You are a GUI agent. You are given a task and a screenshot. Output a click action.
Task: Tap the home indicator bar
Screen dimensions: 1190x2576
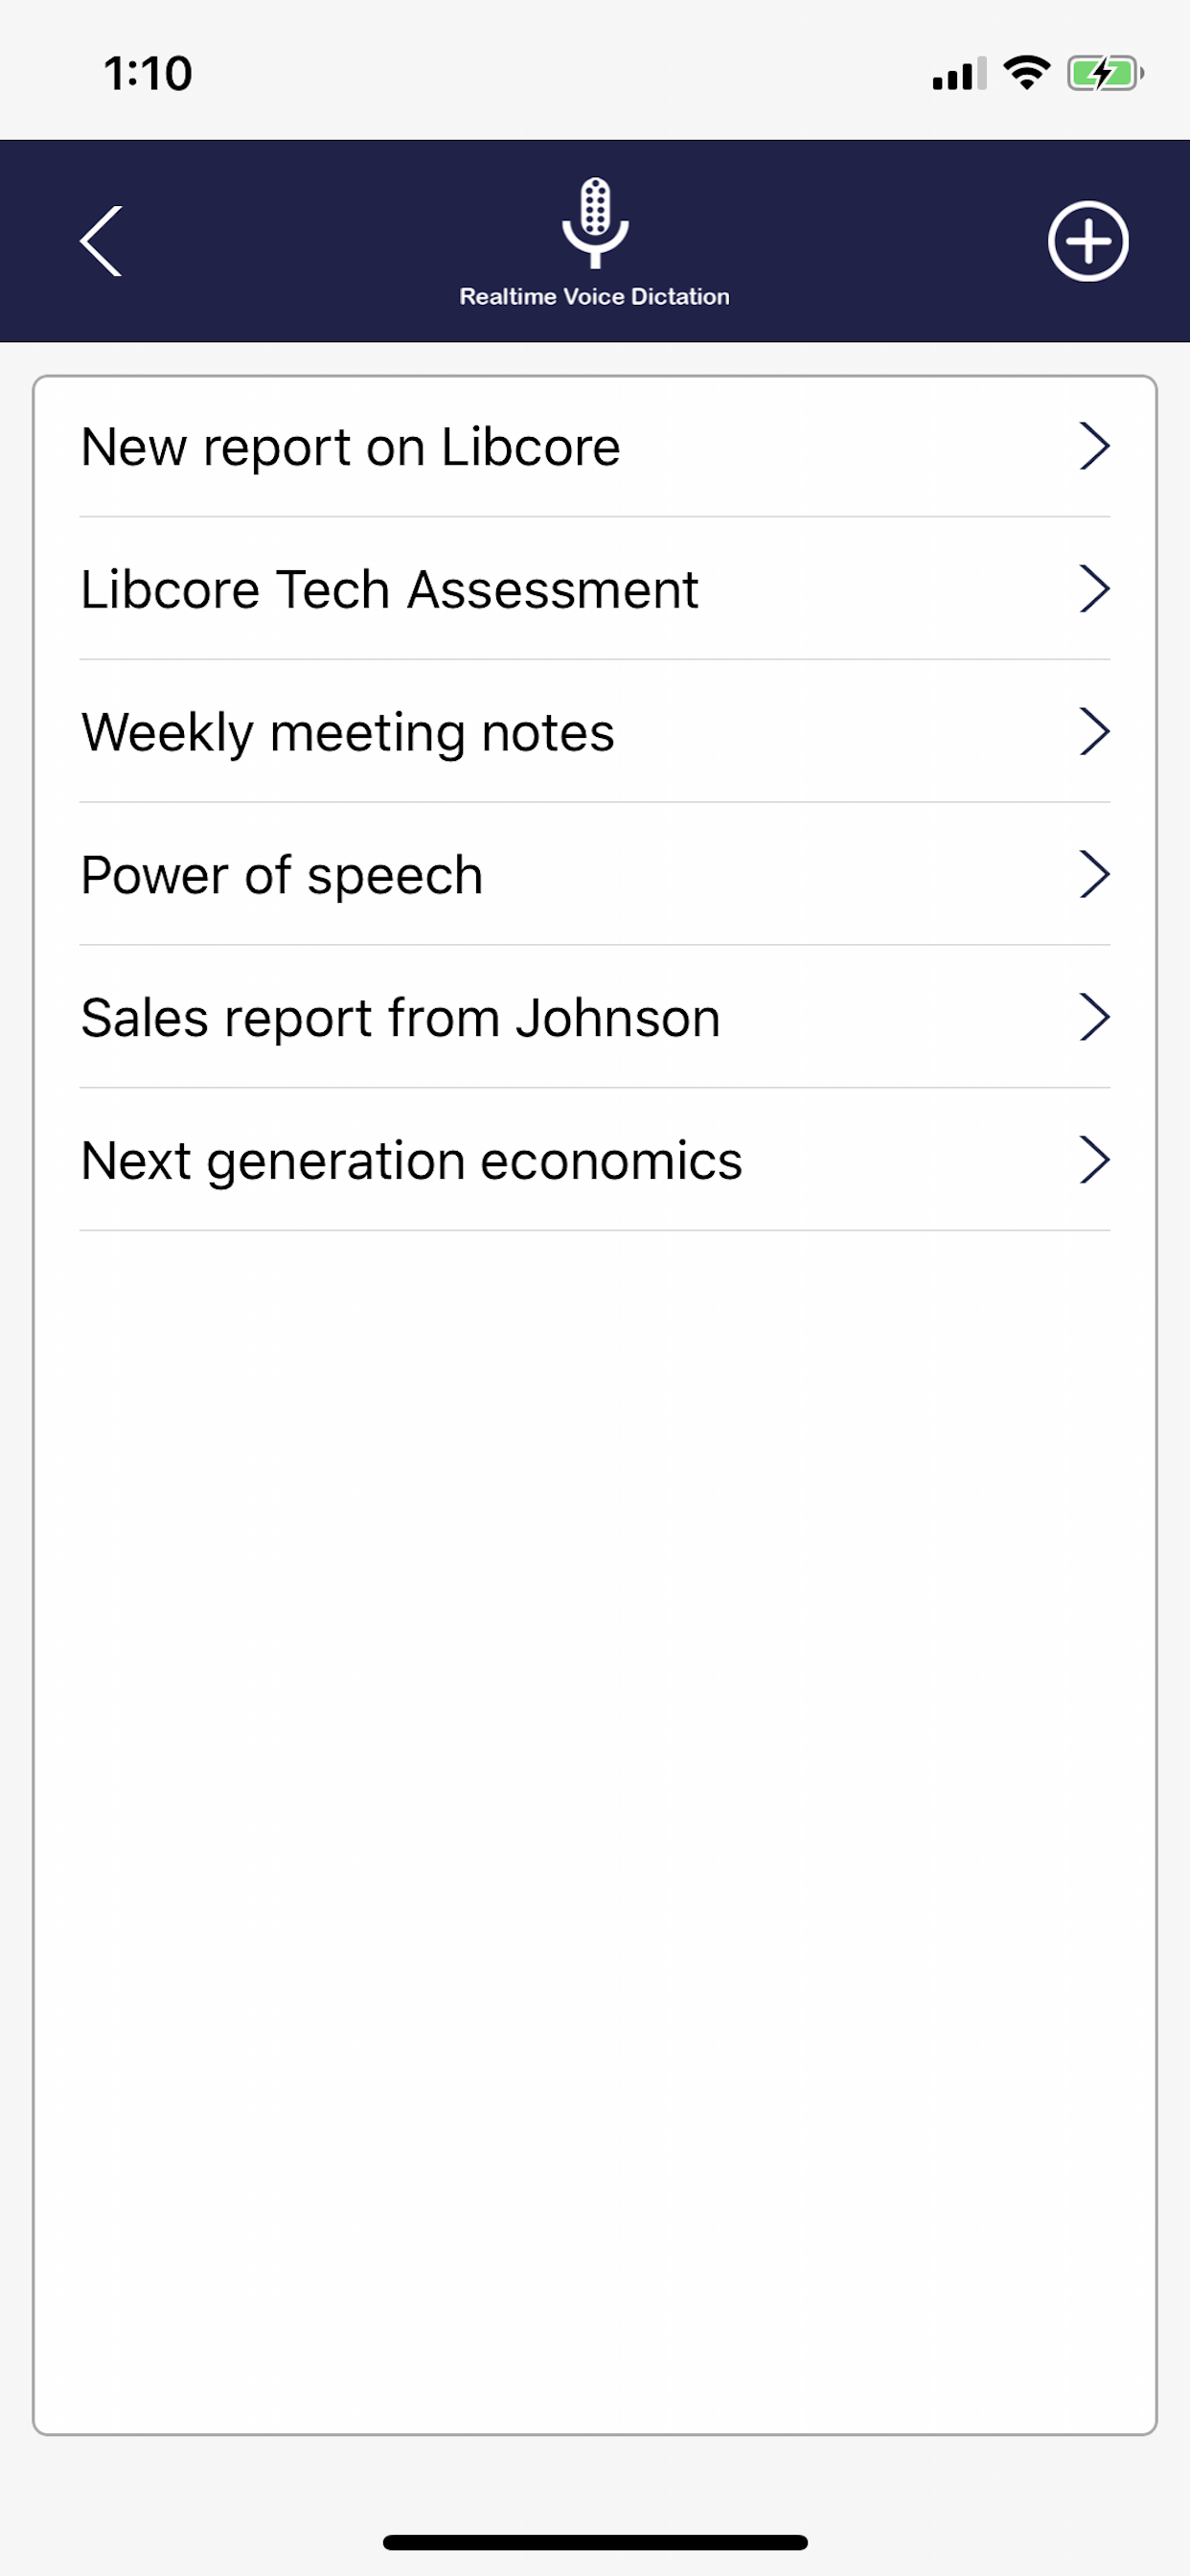[x=595, y=2542]
